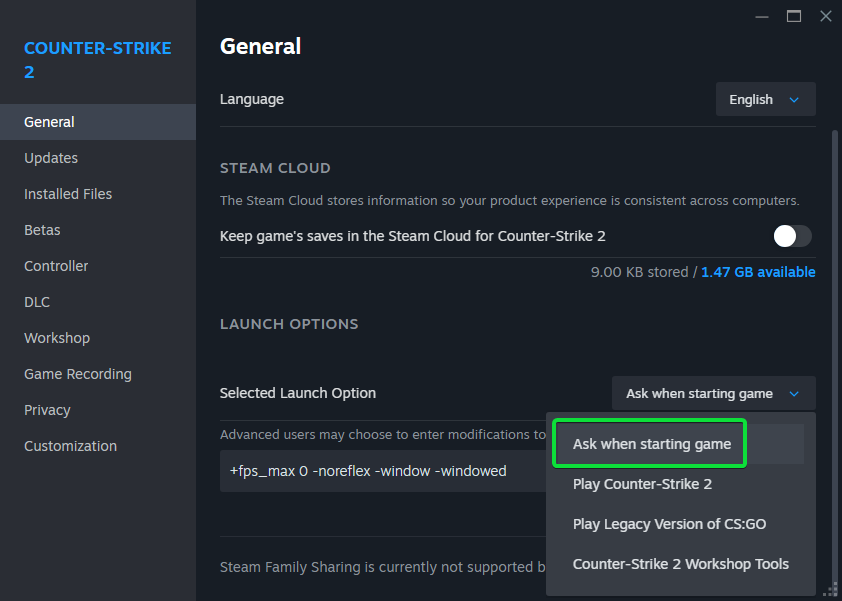This screenshot has width=842, height=601.
Task: Select Counter-Strike 2 Workshop Tools option
Action: pyautogui.click(x=680, y=564)
